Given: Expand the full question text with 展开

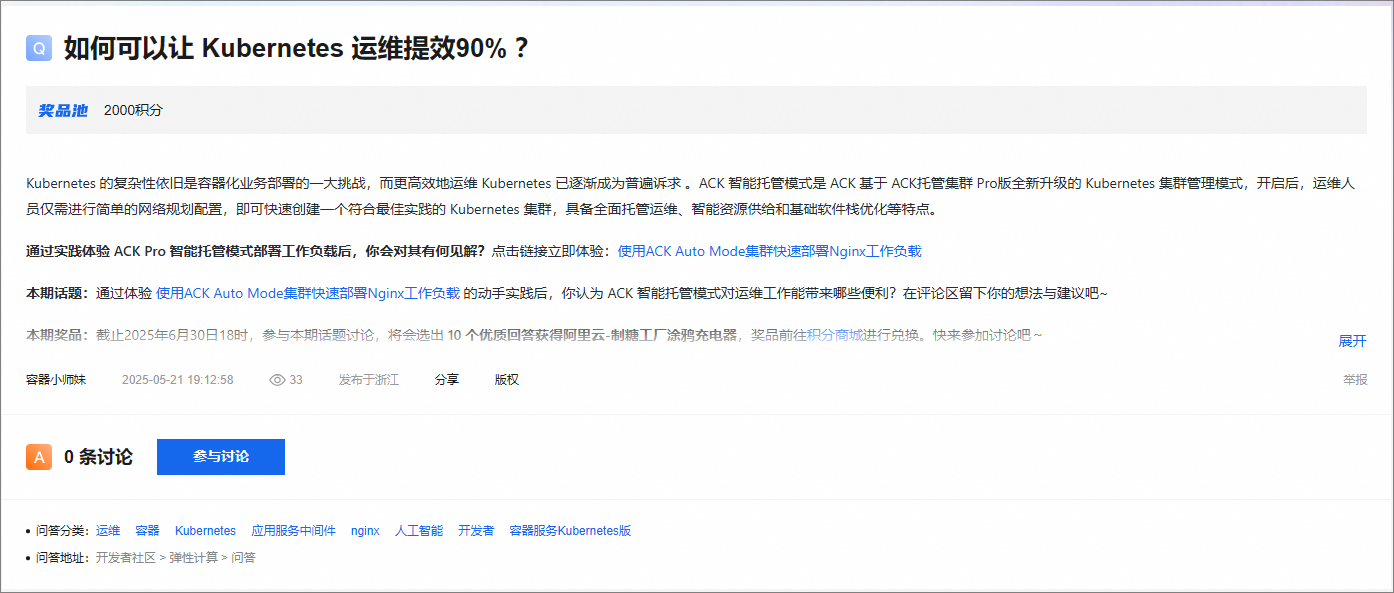Looking at the screenshot, I should [x=1352, y=341].
